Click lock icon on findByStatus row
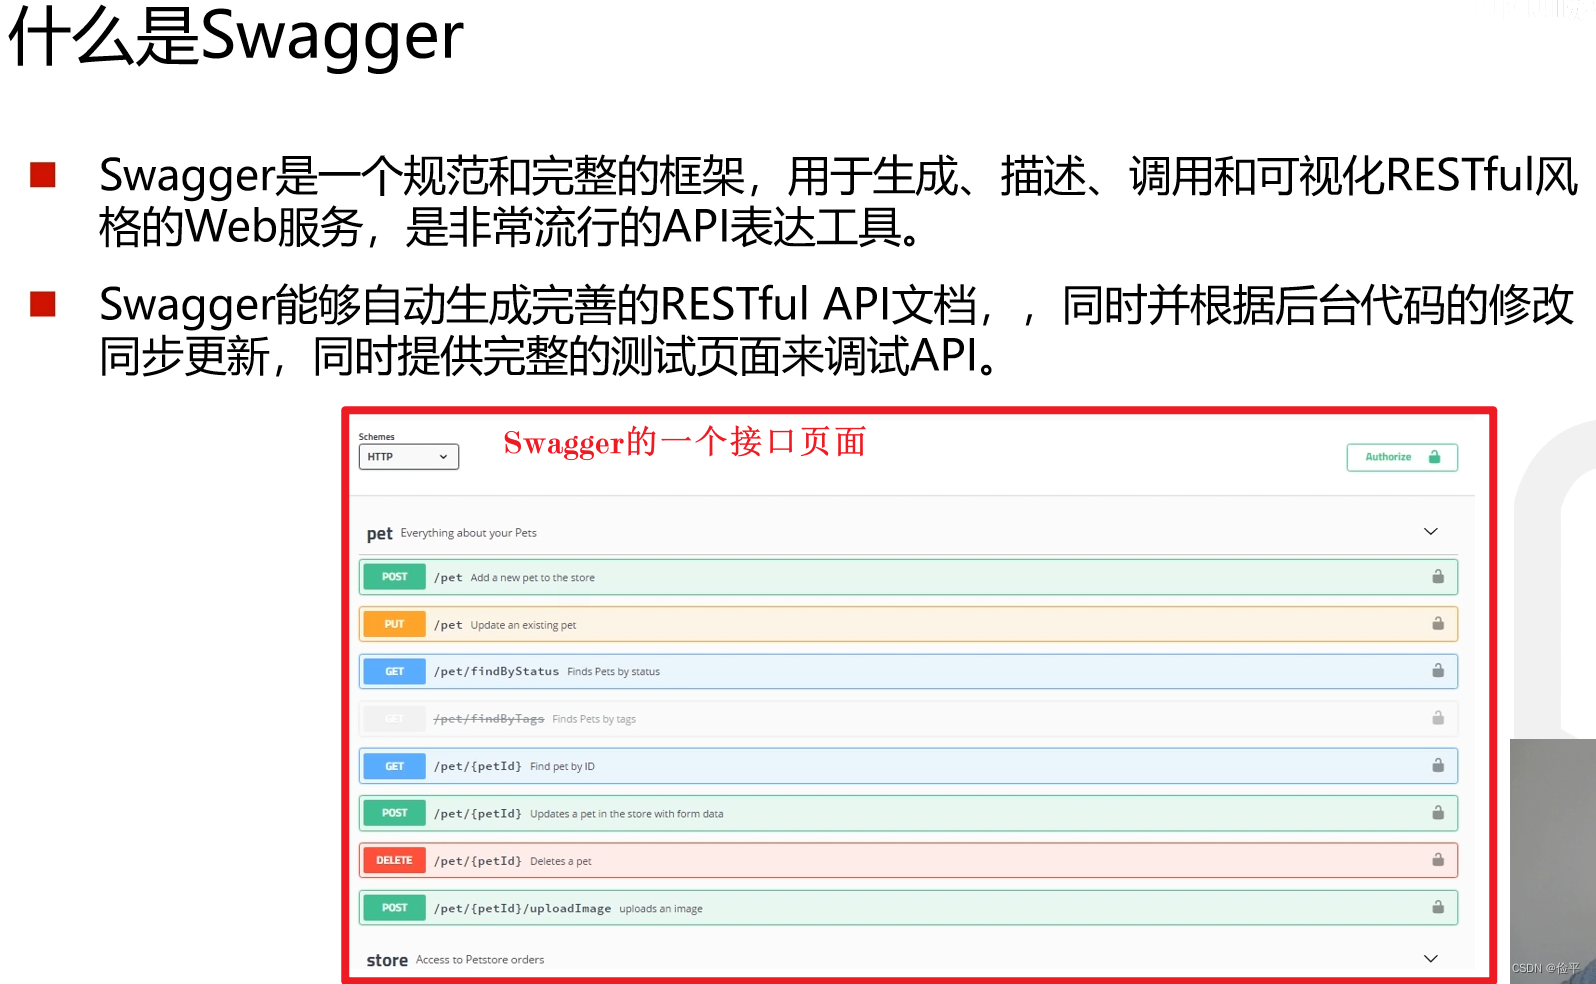This screenshot has width=1596, height=984. tap(1438, 671)
